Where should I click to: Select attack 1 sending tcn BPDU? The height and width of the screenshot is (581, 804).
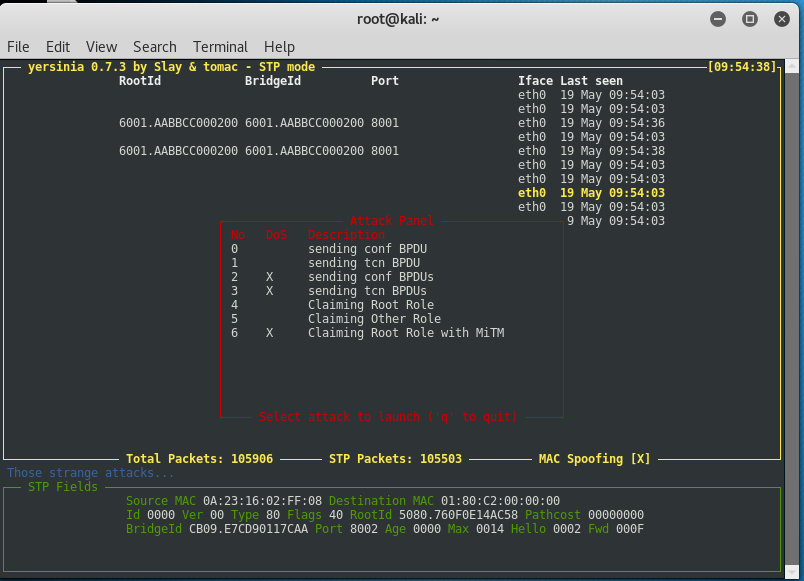click(x=325, y=263)
